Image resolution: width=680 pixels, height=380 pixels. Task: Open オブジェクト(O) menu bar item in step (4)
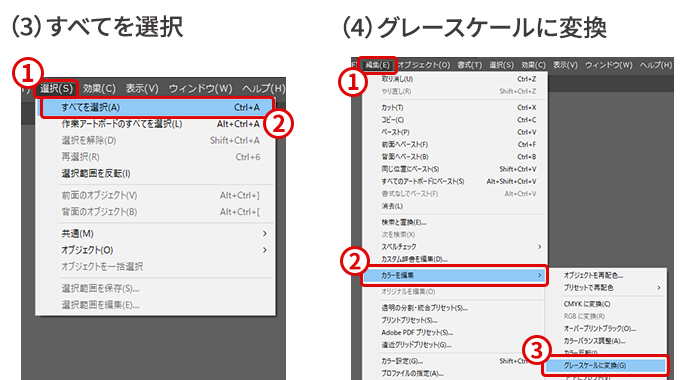[x=424, y=65]
